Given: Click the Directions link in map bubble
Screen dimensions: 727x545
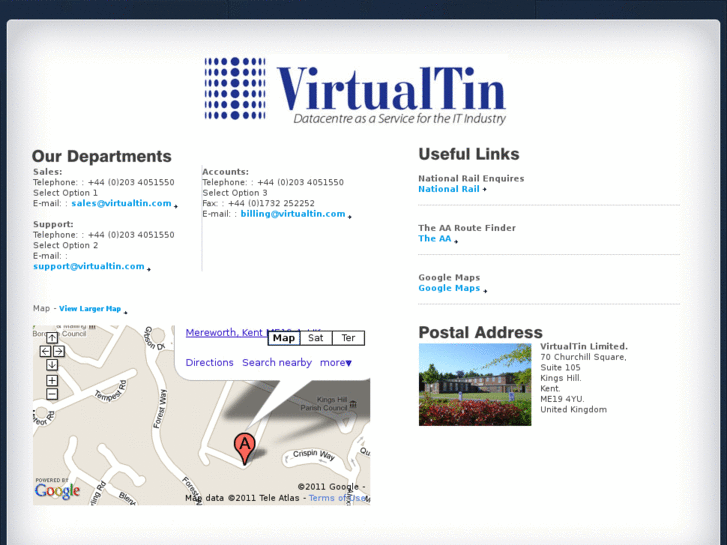Looking at the screenshot, I should tap(210, 363).
